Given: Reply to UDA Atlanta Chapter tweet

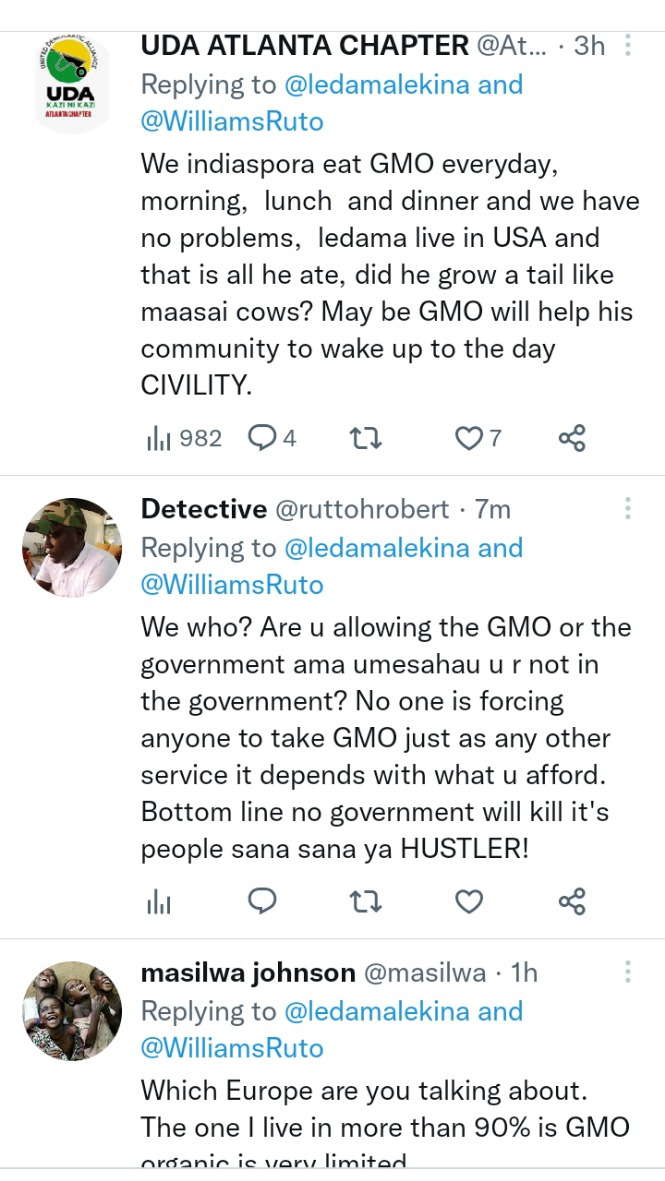Looking at the screenshot, I should coord(262,438).
